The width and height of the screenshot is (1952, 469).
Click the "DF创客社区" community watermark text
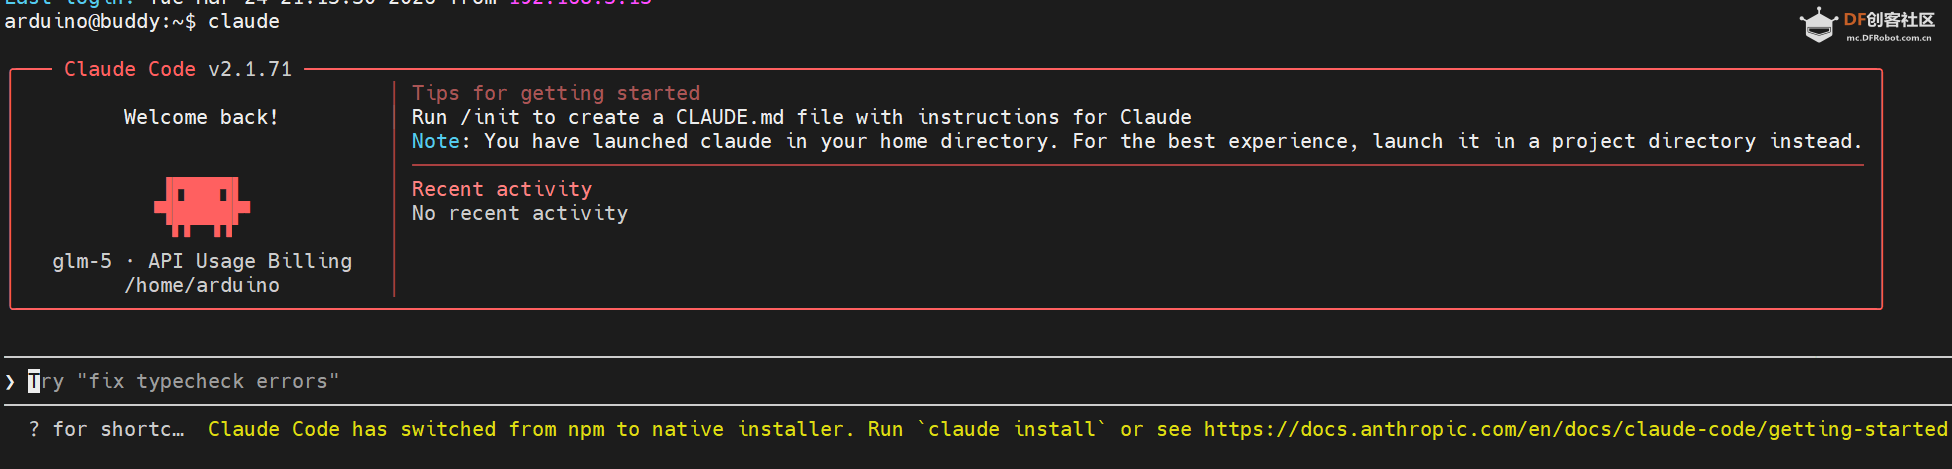click(1889, 20)
